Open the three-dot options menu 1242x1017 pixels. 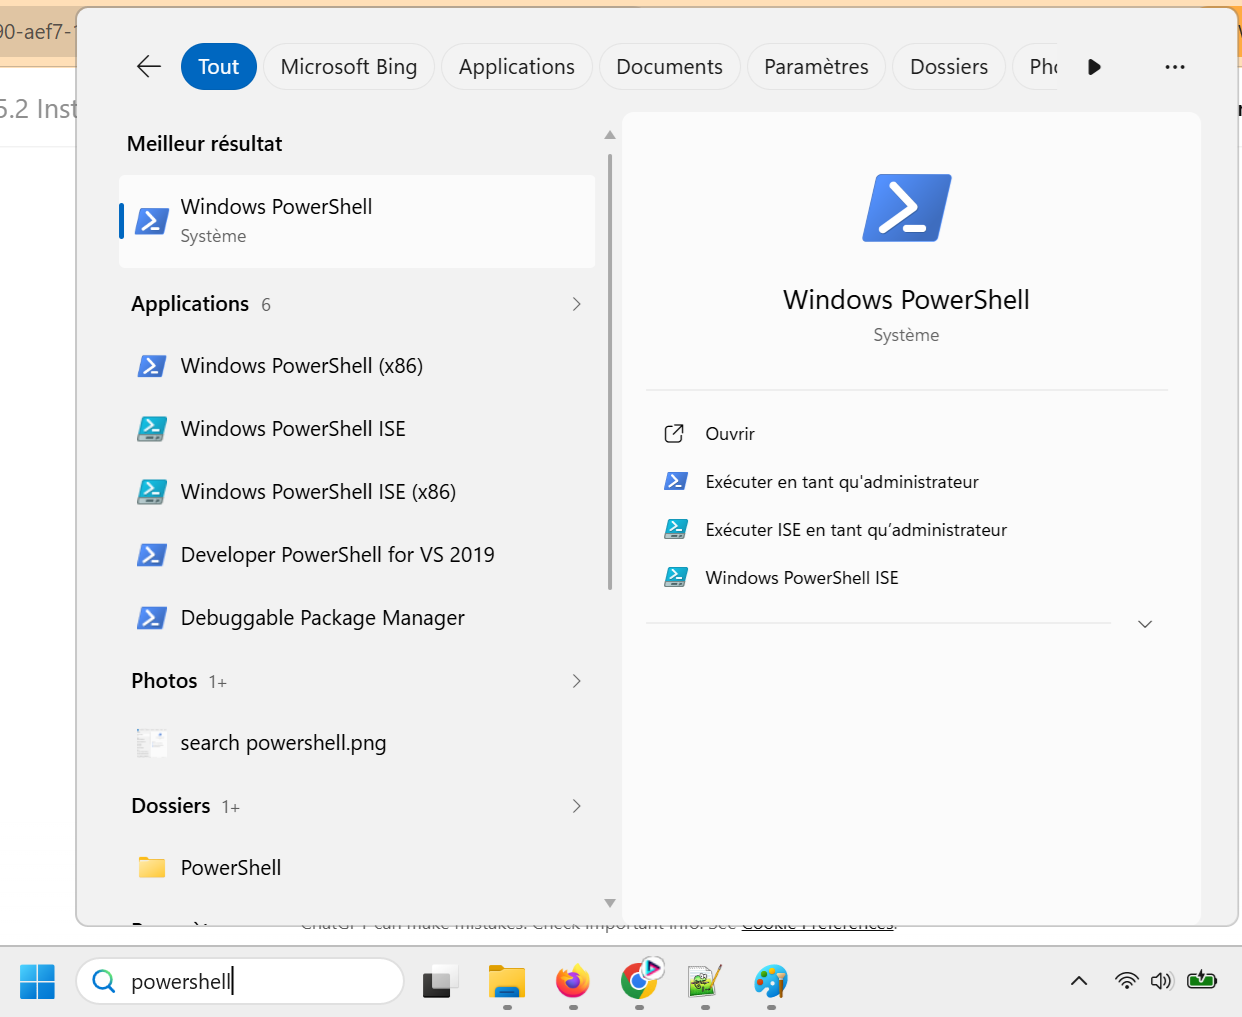click(1175, 67)
